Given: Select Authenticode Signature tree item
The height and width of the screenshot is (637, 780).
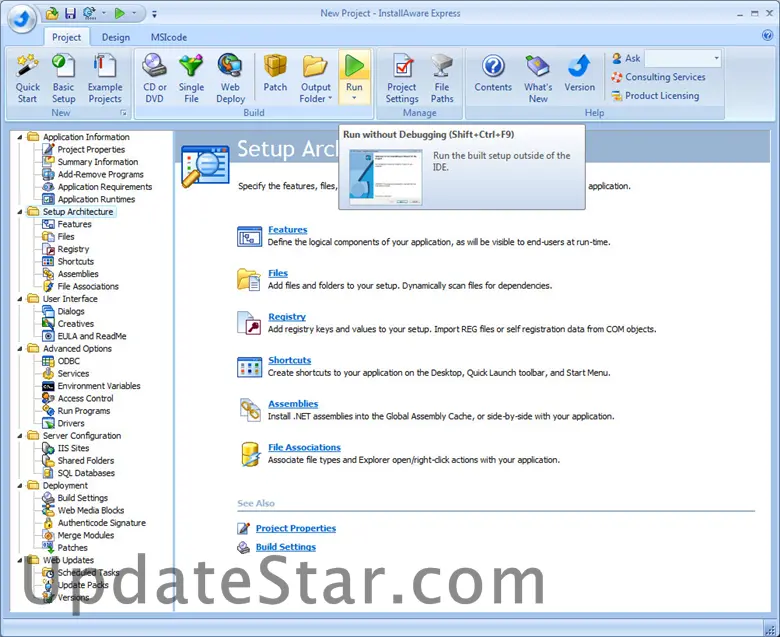Looking at the screenshot, I should point(101,523).
